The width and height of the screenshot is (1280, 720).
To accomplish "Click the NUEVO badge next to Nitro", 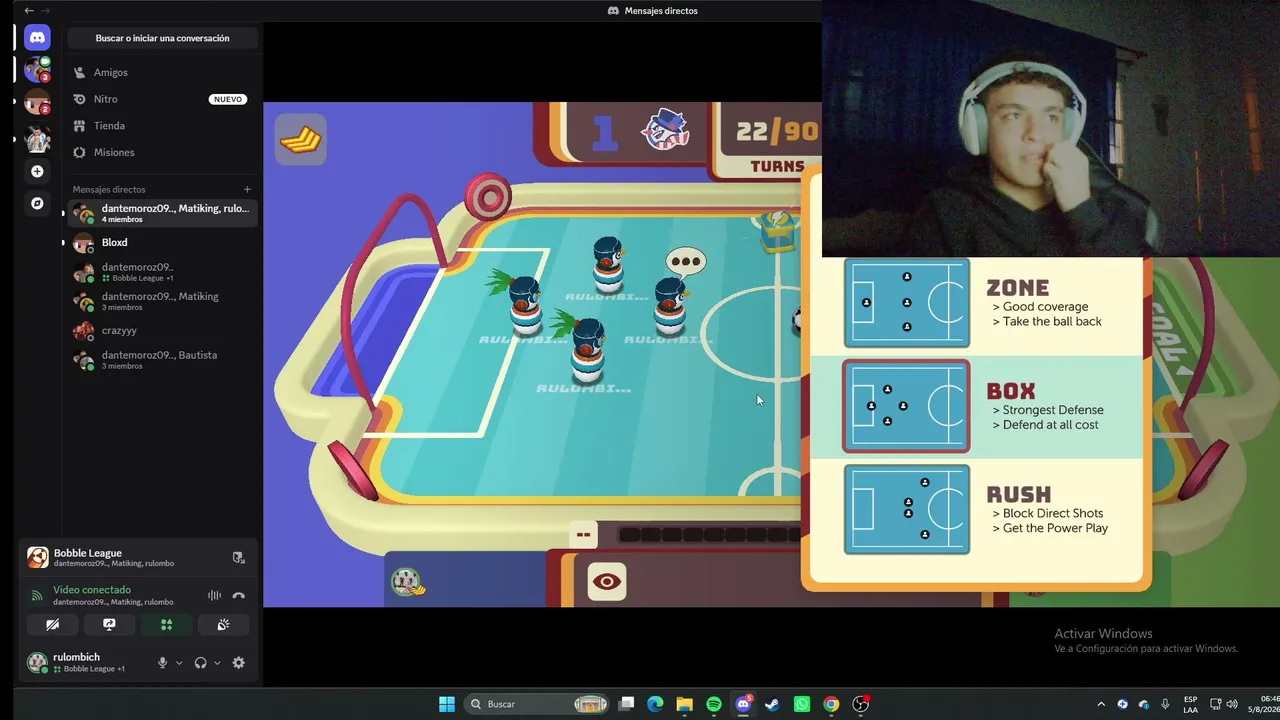I will [x=228, y=99].
